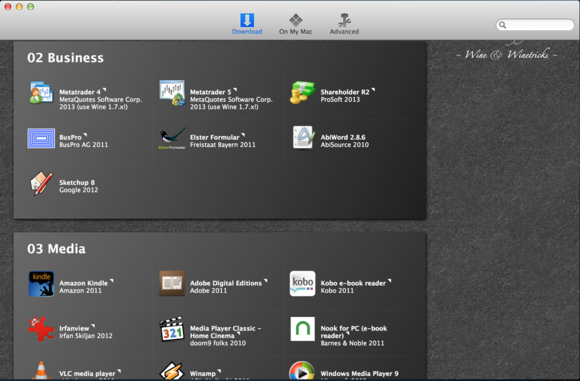Viewport: 580px width, 381px height.
Task: Select the Winamp lightning icon
Action: point(172,371)
